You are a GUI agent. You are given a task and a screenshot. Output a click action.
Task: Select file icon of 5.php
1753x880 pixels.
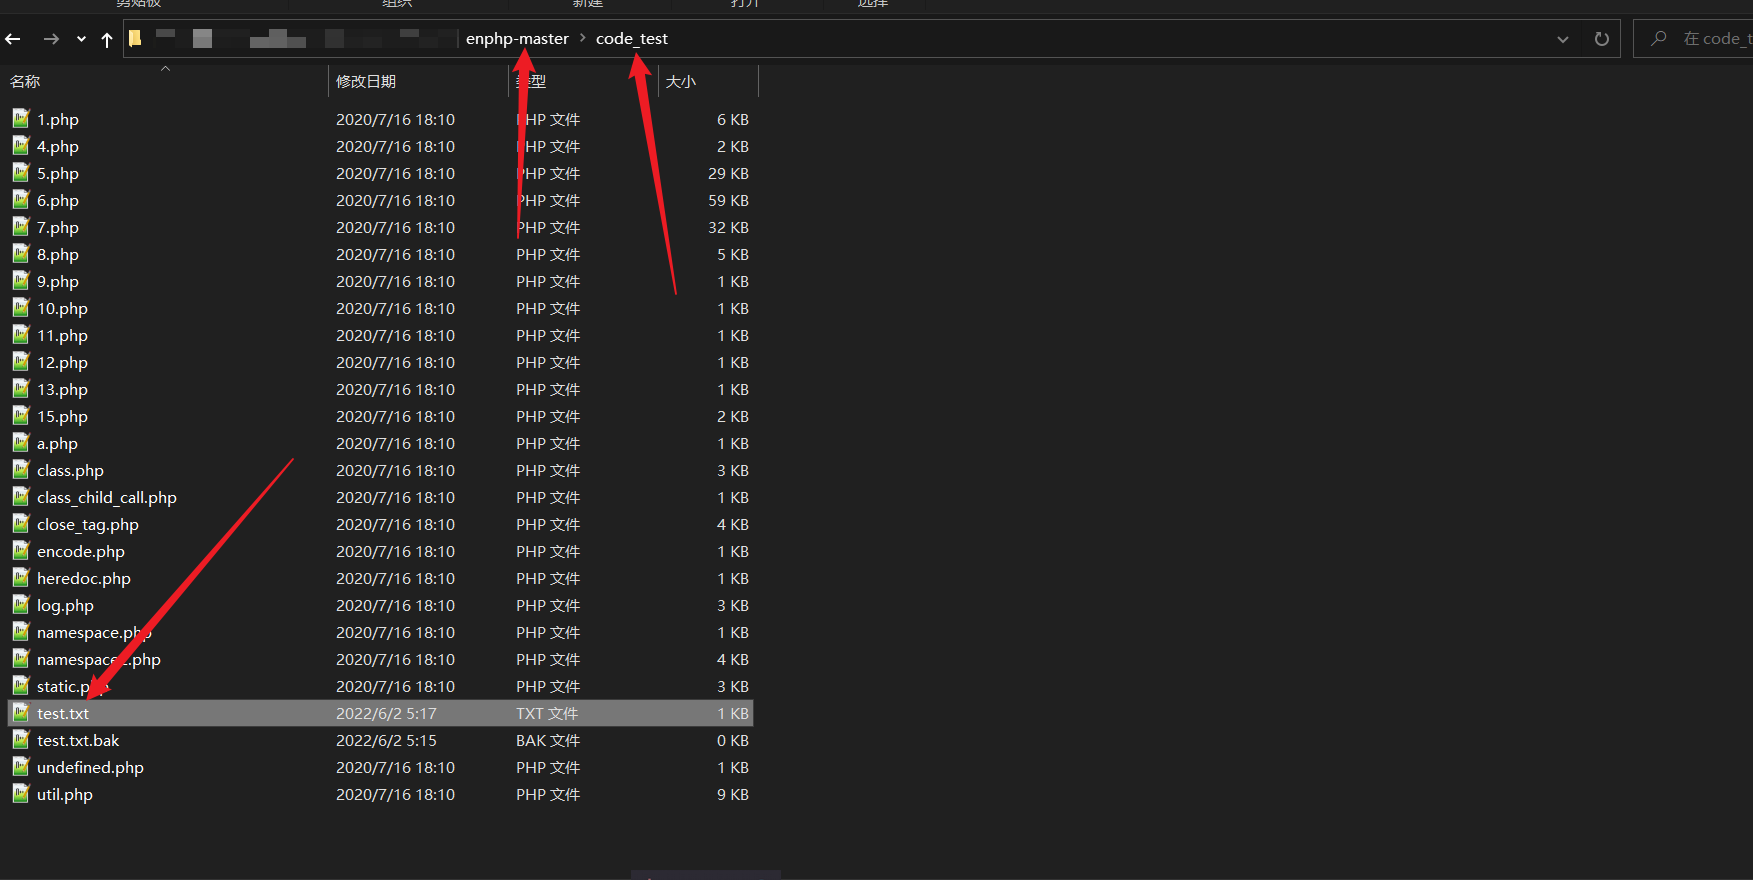point(21,173)
